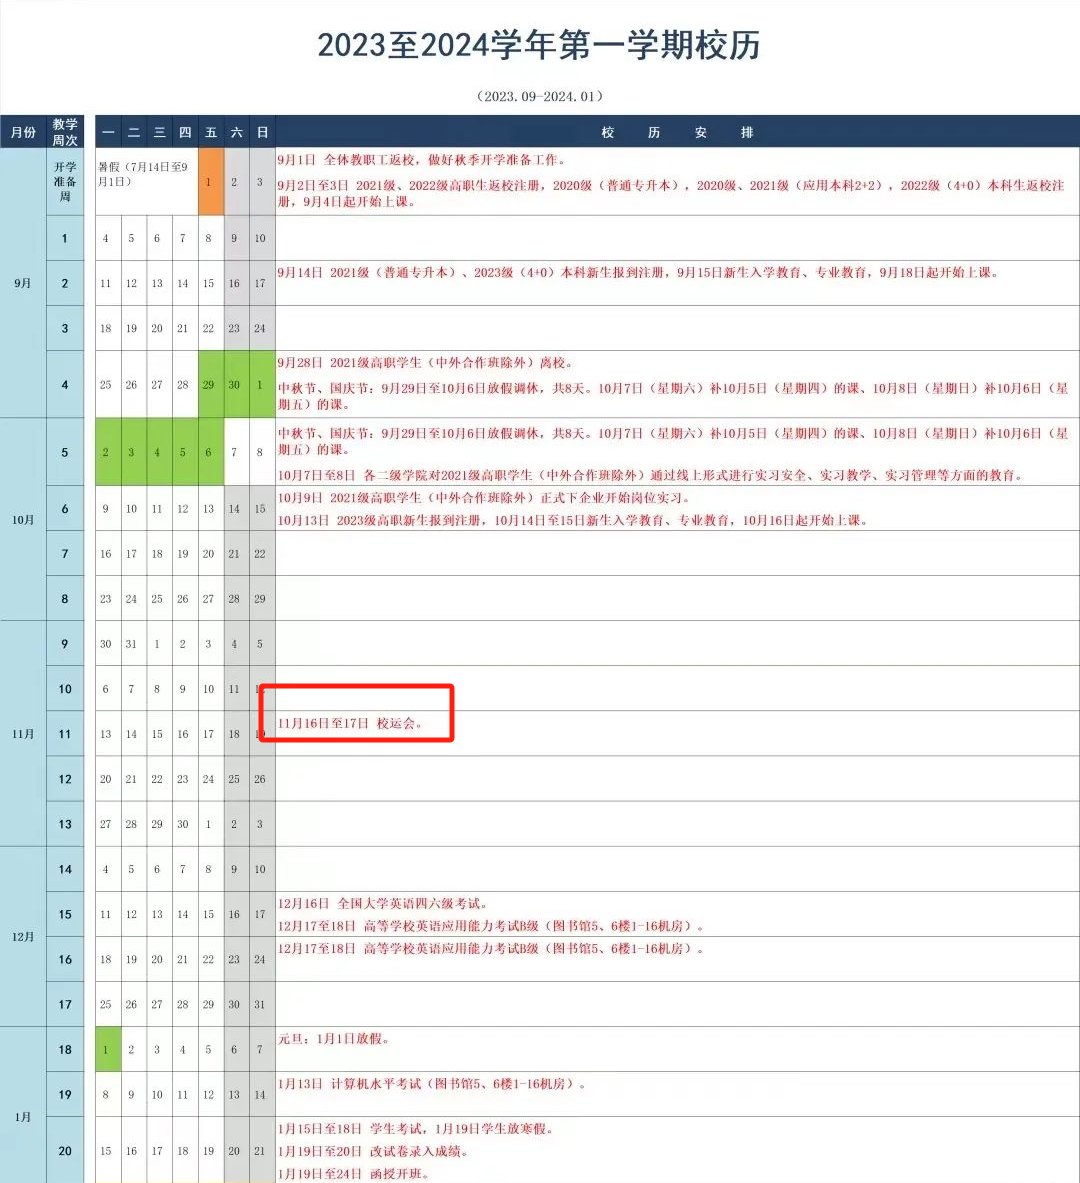Click the subtitle (2023.09-2024.01)
1080x1183 pixels.
point(539,97)
